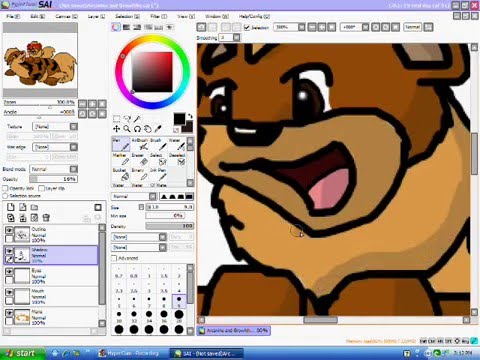Delete the selected layer with trash icon
The image size is (480, 360).
46,218
